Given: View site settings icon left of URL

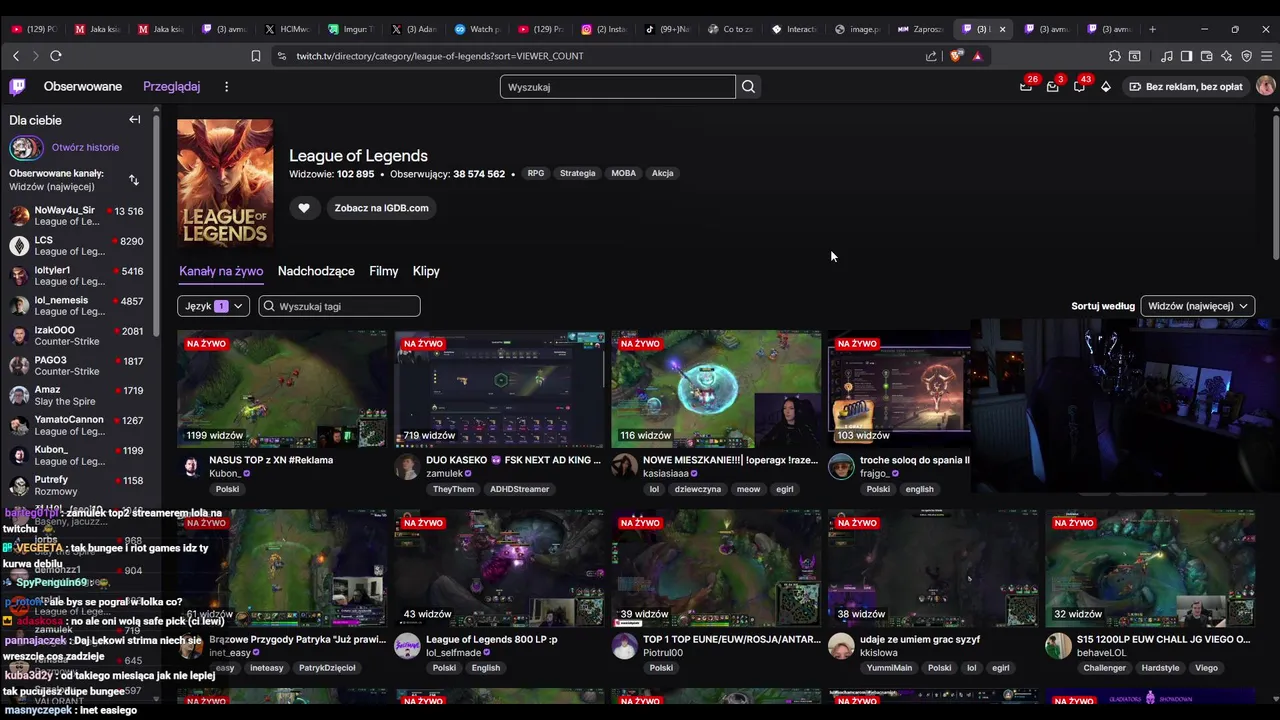Looking at the screenshot, I should click(x=281, y=56).
